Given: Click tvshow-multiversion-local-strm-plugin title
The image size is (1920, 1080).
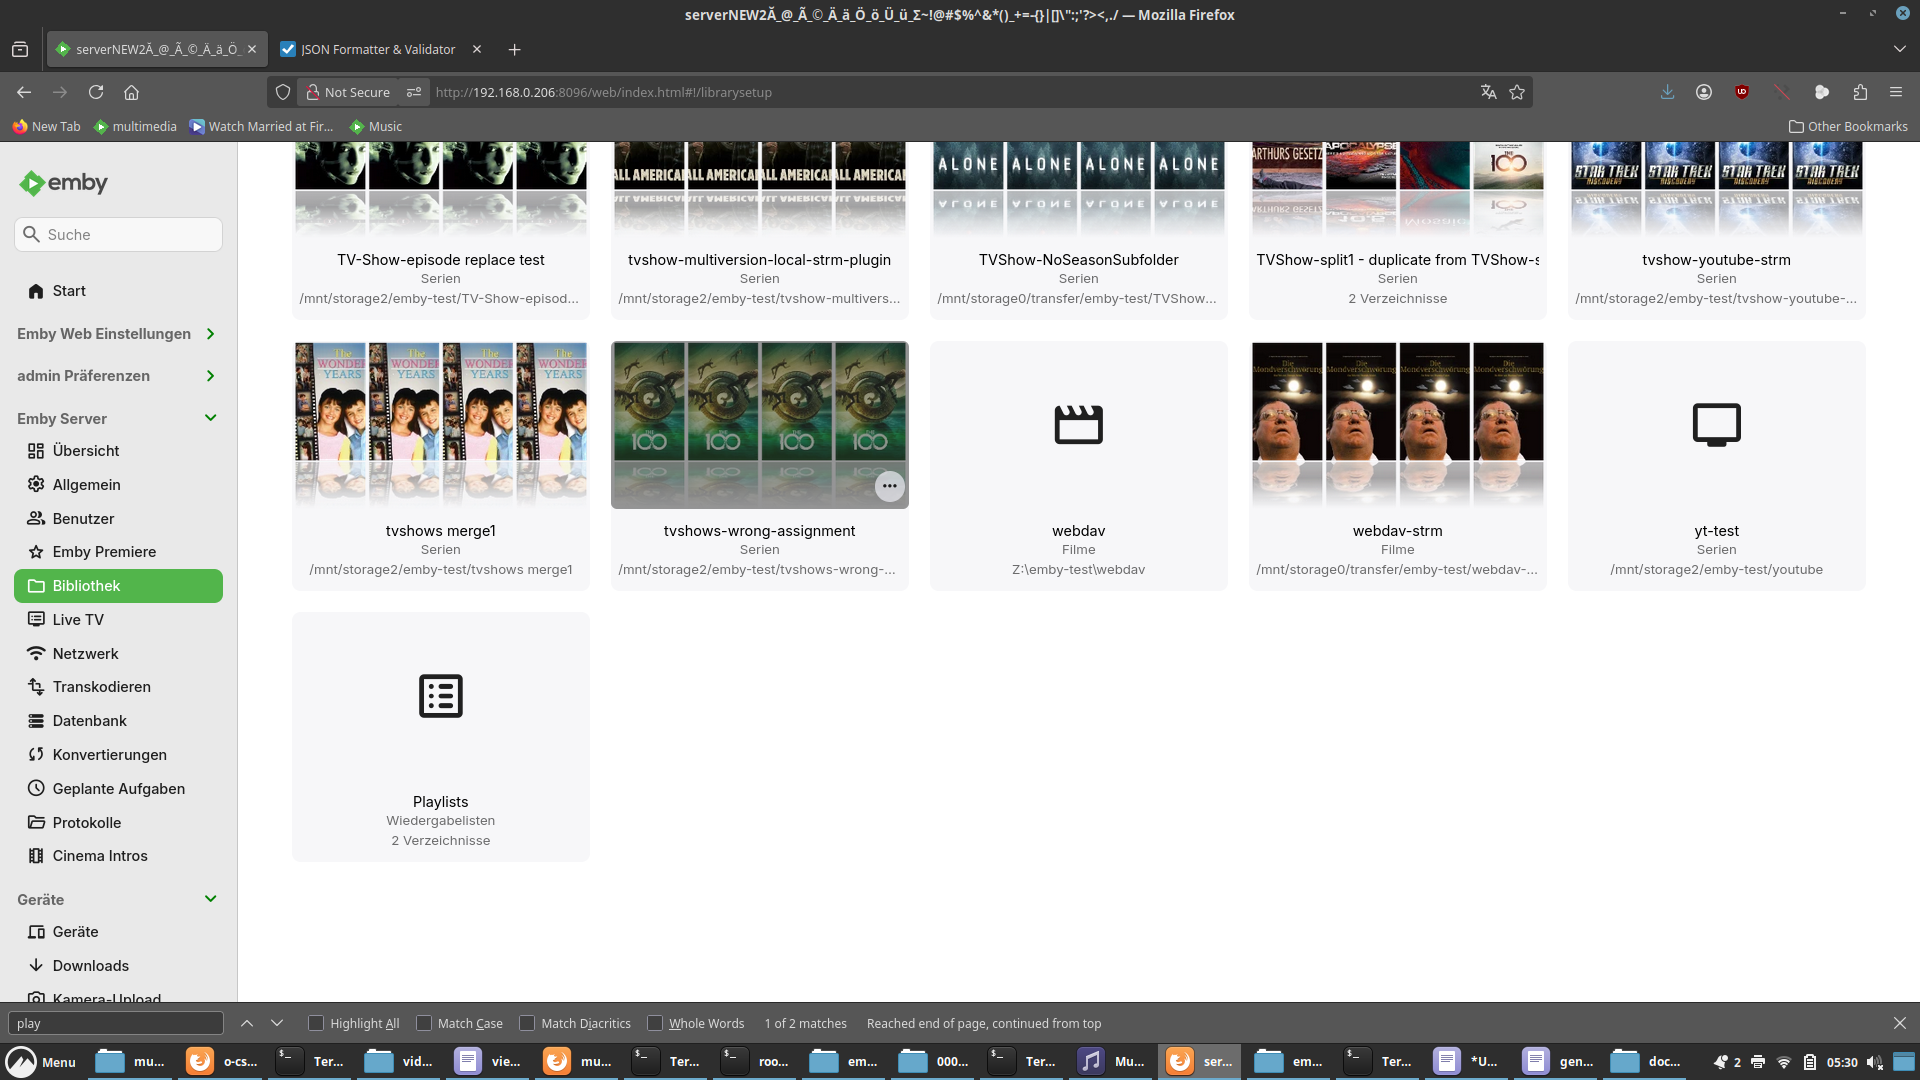Looking at the screenshot, I should [x=759, y=260].
